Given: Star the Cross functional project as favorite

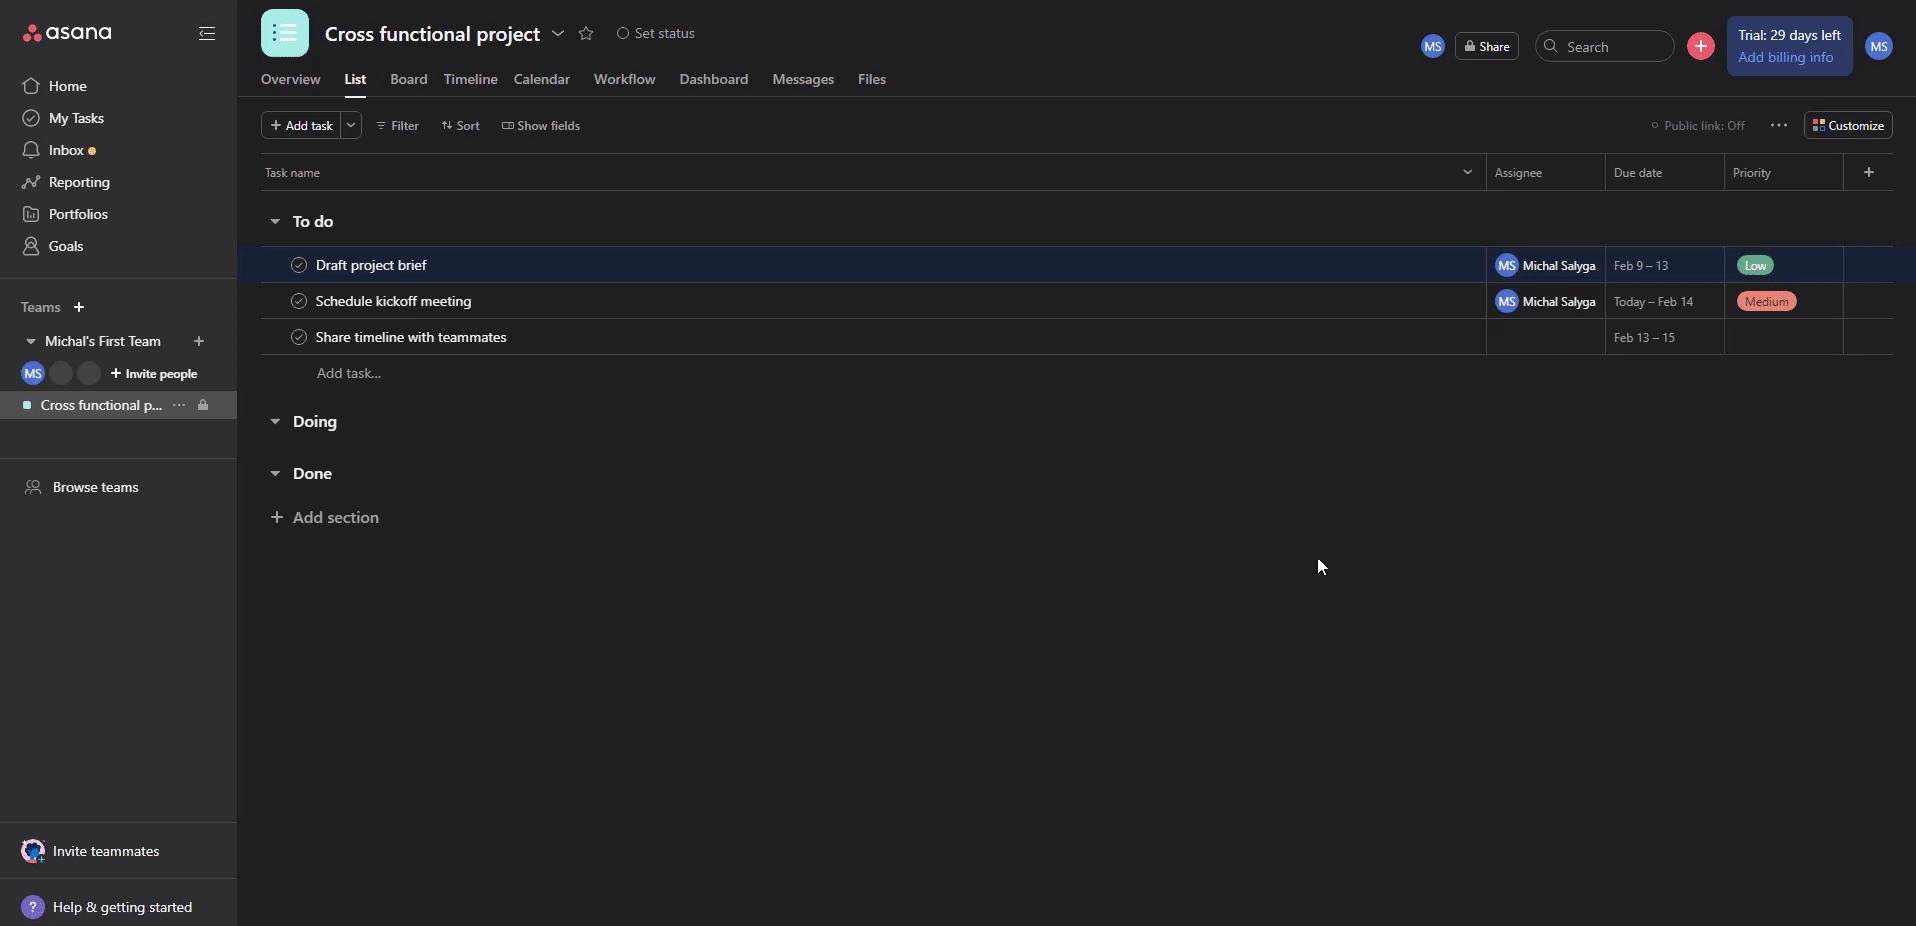Looking at the screenshot, I should click(x=586, y=34).
